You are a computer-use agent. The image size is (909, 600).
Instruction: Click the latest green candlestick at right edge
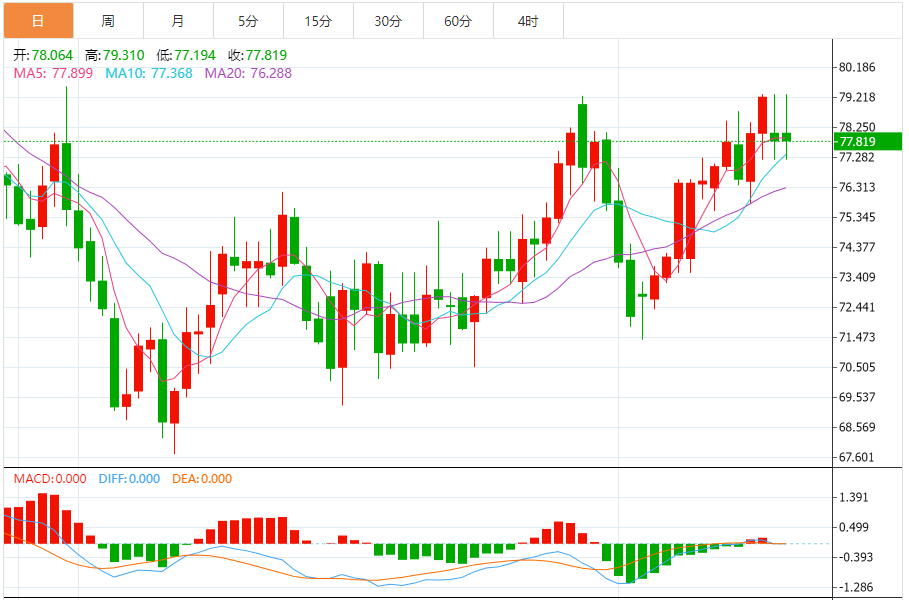pos(787,137)
